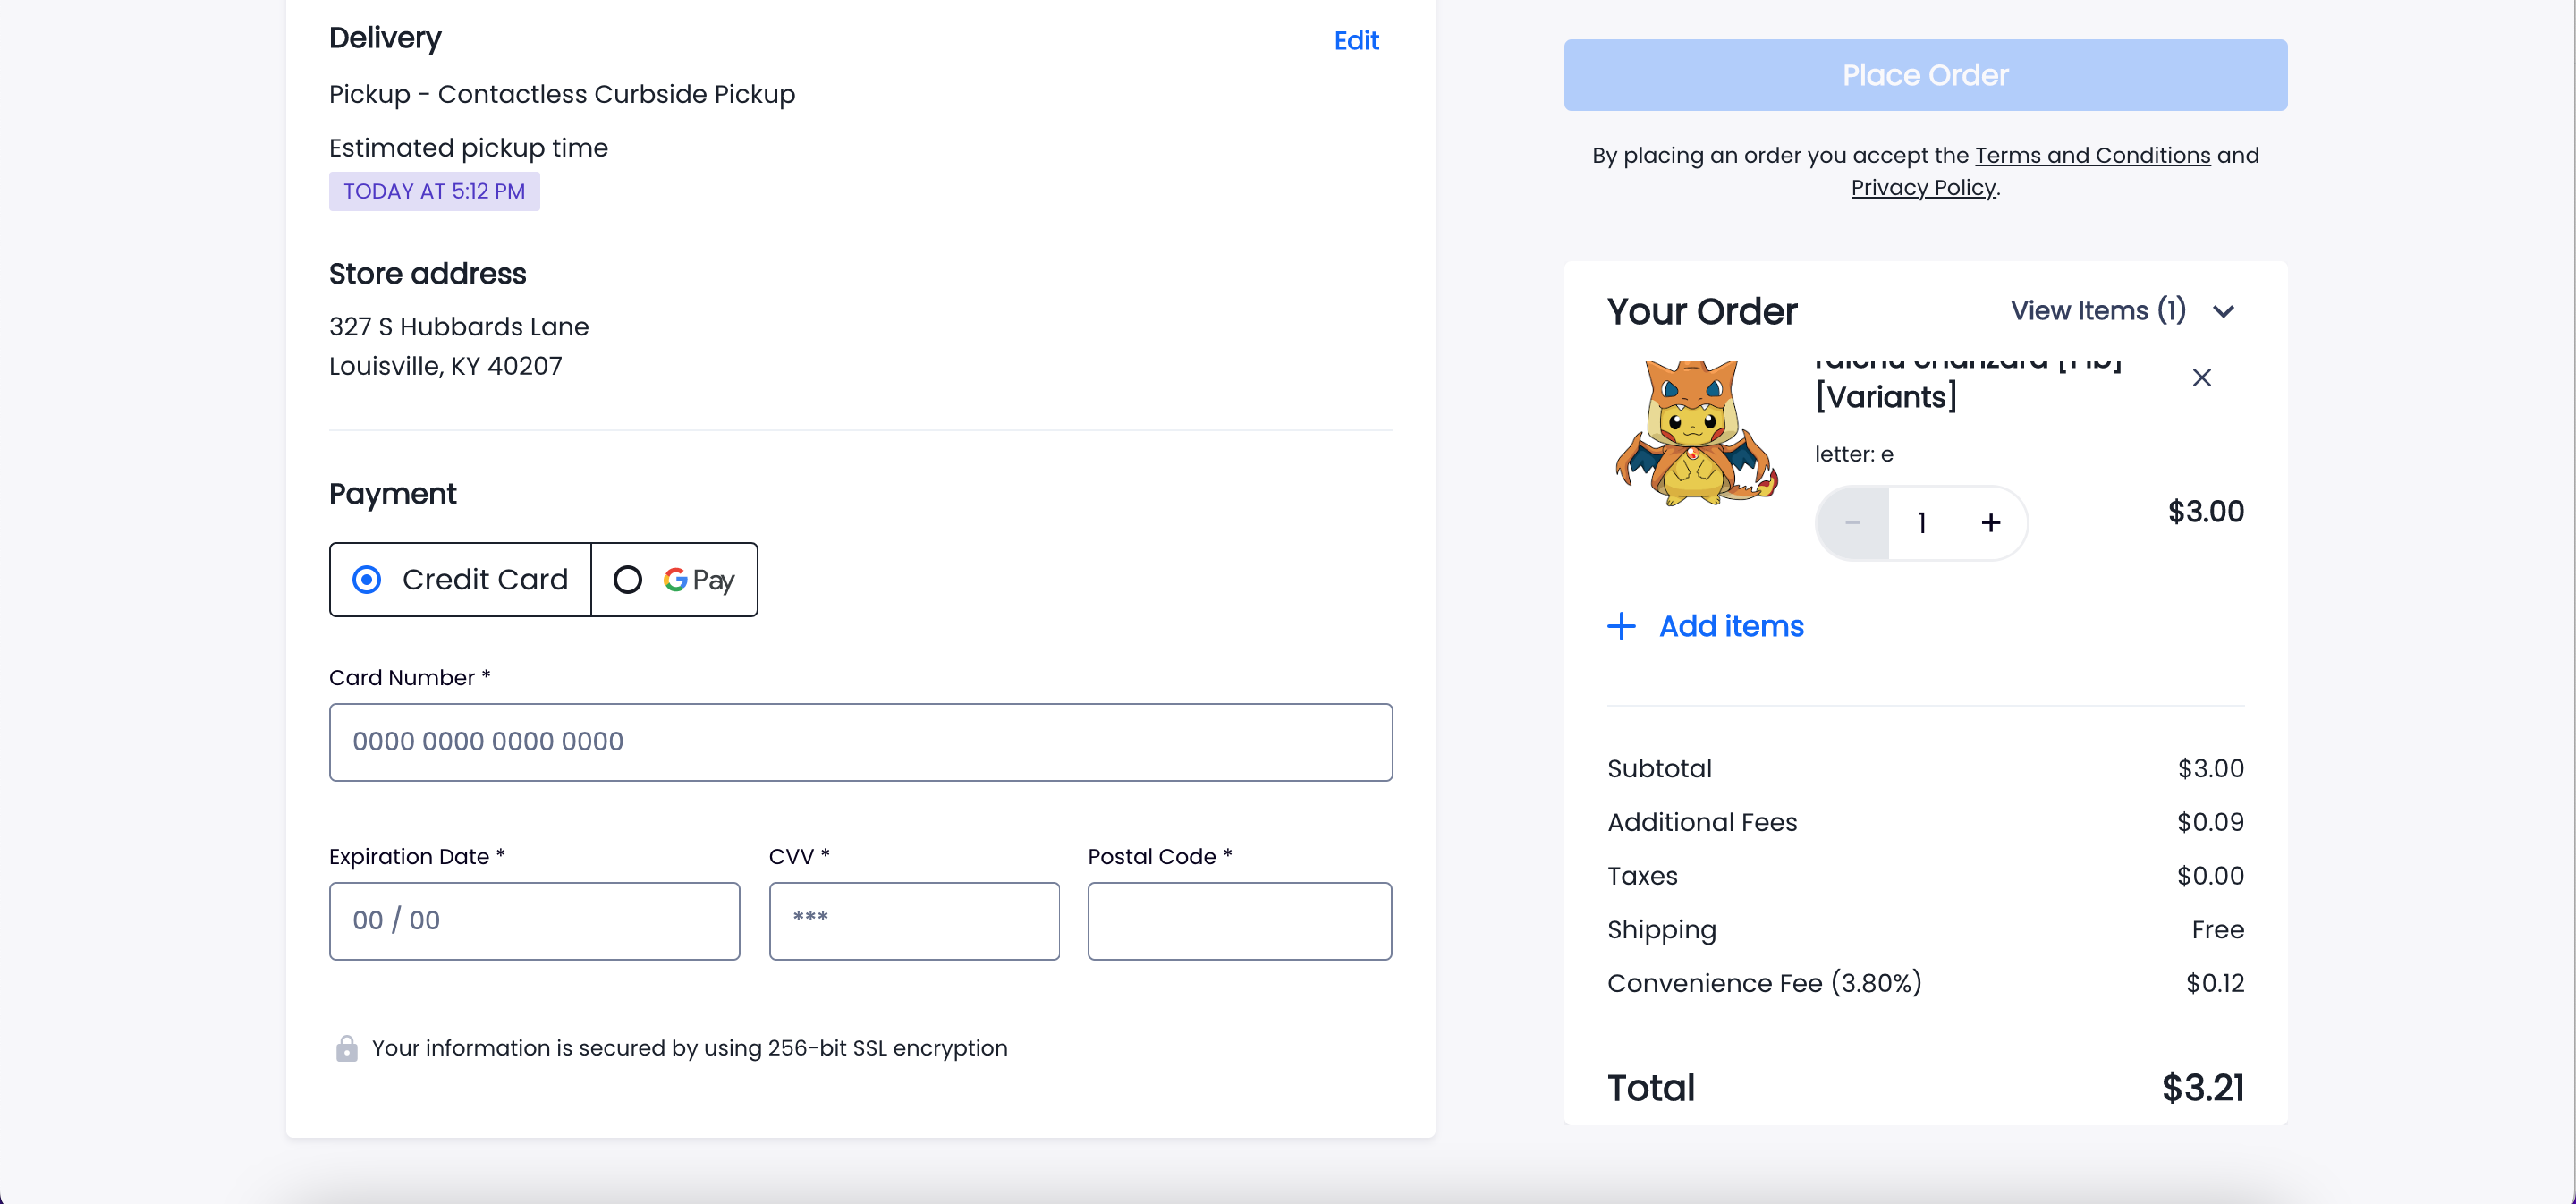This screenshot has height=1204, width=2576.
Task: Click the plus icon beside Add items
Action: tap(1621, 626)
